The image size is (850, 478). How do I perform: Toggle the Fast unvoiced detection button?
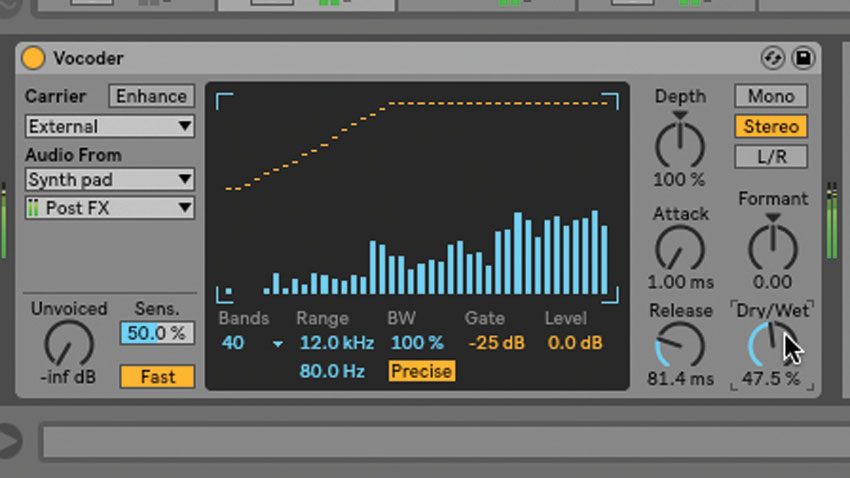pyautogui.click(x=157, y=377)
